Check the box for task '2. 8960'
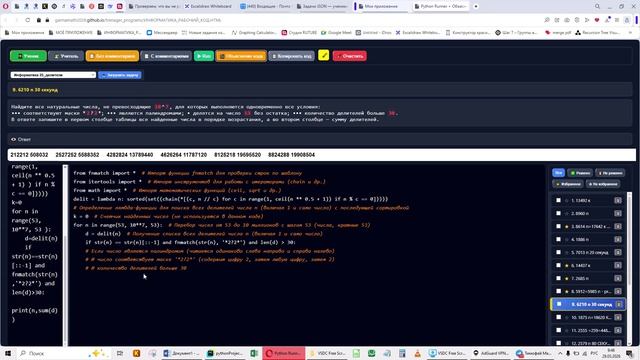Screen dimensions: 640x360 tap(558, 213)
